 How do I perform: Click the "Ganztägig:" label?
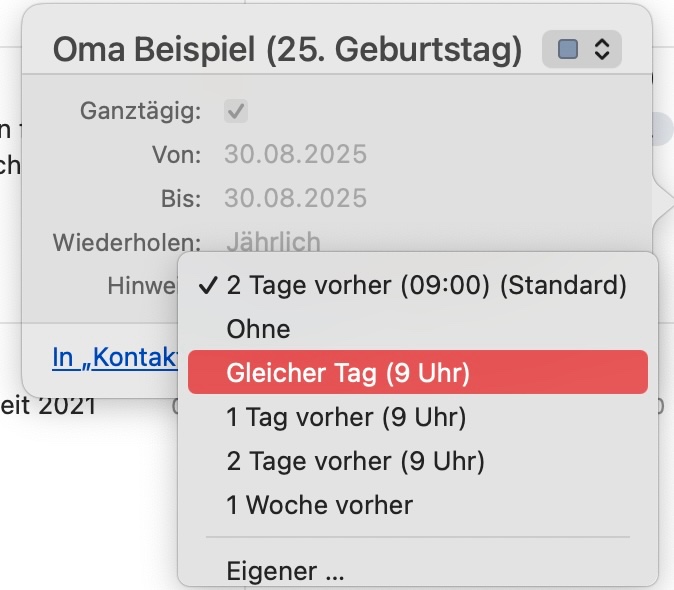tap(140, 111)
